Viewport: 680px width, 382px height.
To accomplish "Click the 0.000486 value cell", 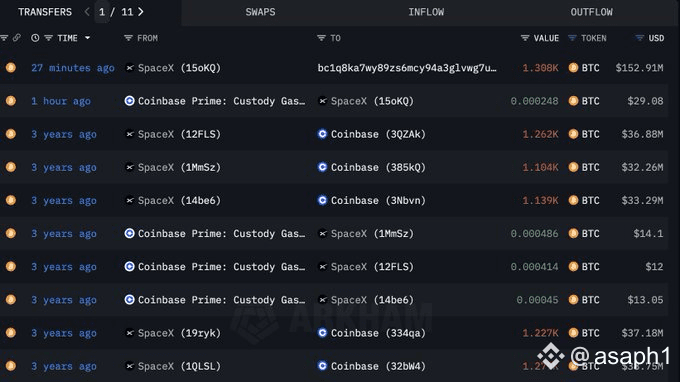I will tap(534, 234).
